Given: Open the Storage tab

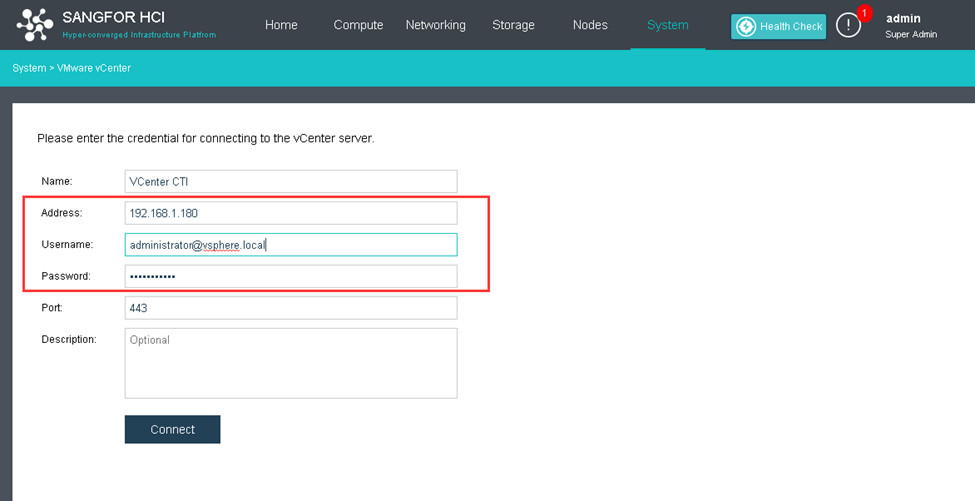Looking at the screenshot, I should [513, 25].
